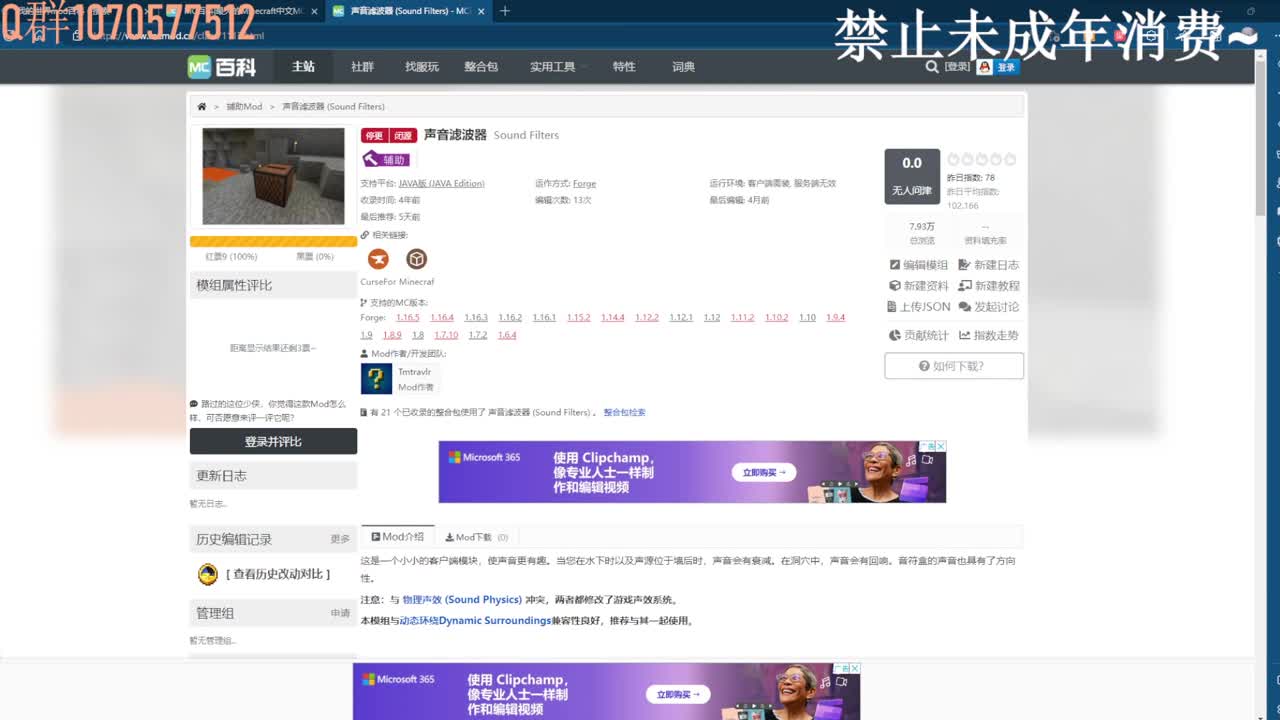
Task: Select 社群 in the navigation bar
Action: [x=361, y=66]
